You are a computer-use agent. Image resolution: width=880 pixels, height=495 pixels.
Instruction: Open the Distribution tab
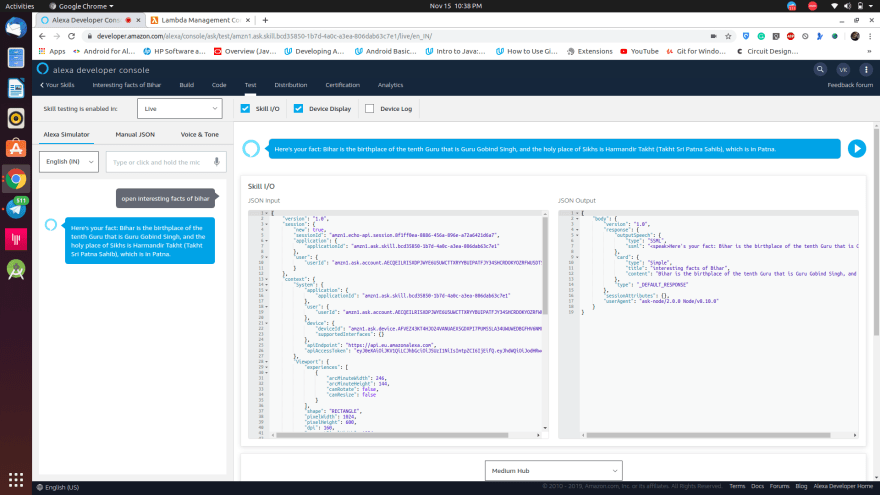(x=291, y=85)
